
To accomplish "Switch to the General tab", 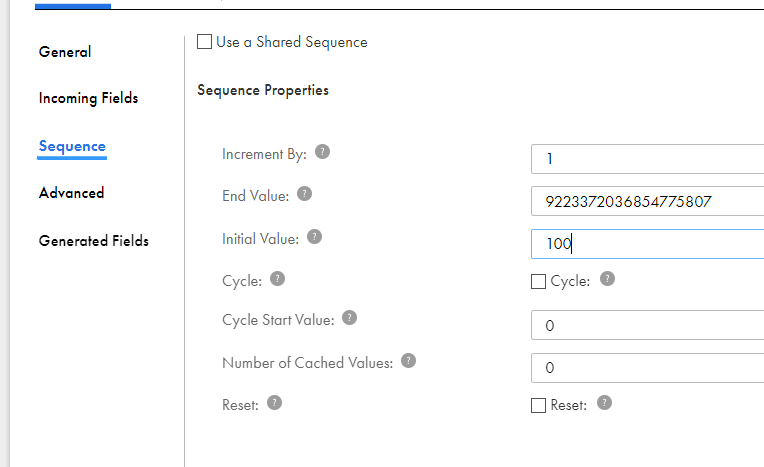I will (65, 52).
